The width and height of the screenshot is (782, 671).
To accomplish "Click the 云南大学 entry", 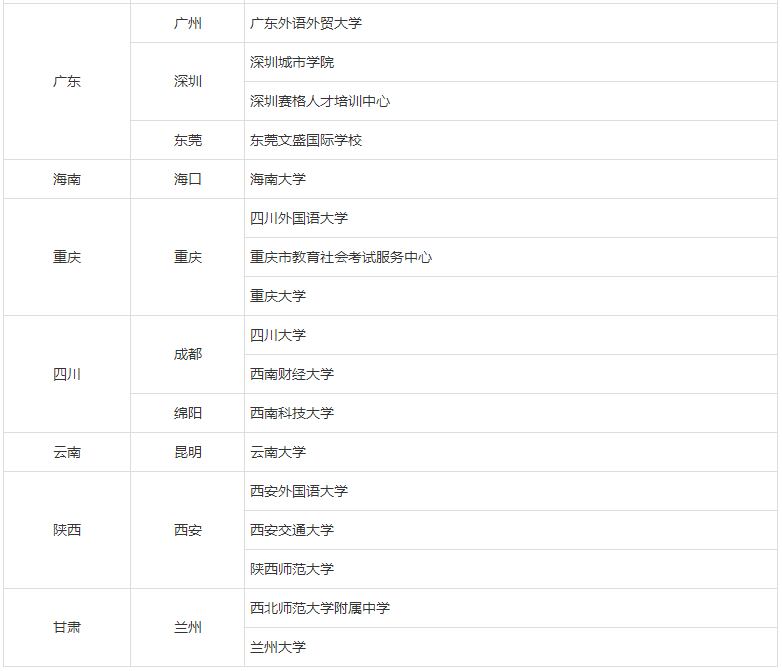I will (511, 452).
